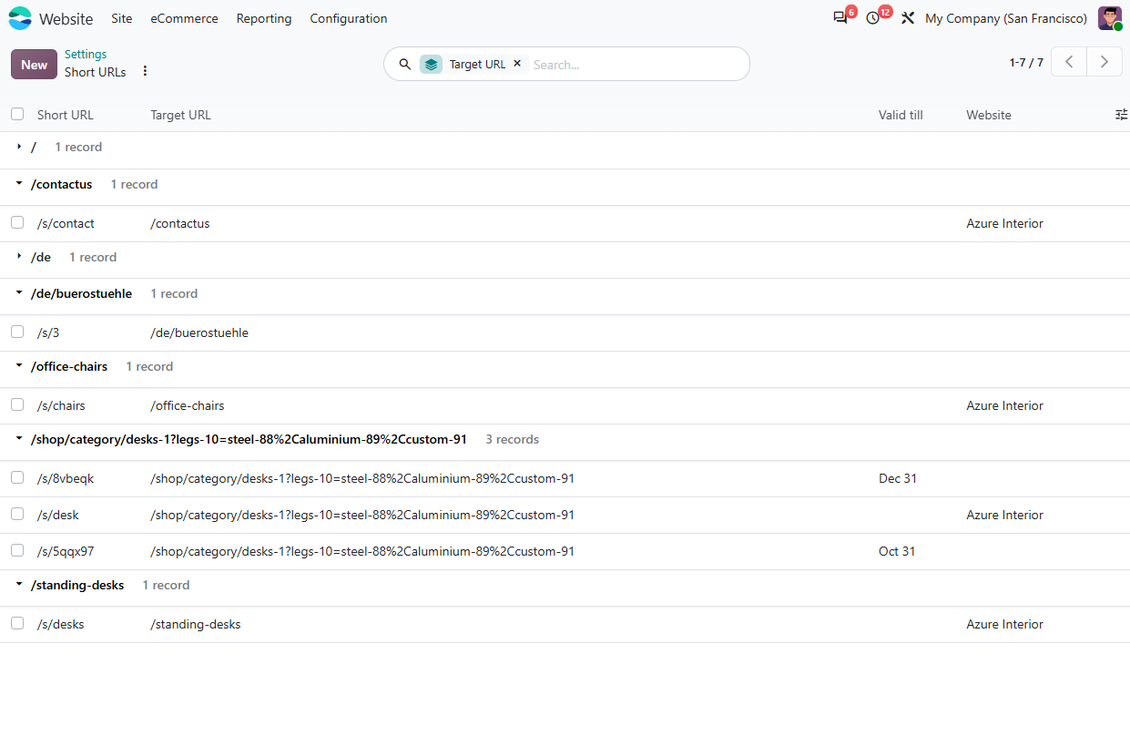Click the /s/8vbeqk target URL cell
Viewport: 1130px width, 736px height.
pyautogui.click(x=362, y=478)
